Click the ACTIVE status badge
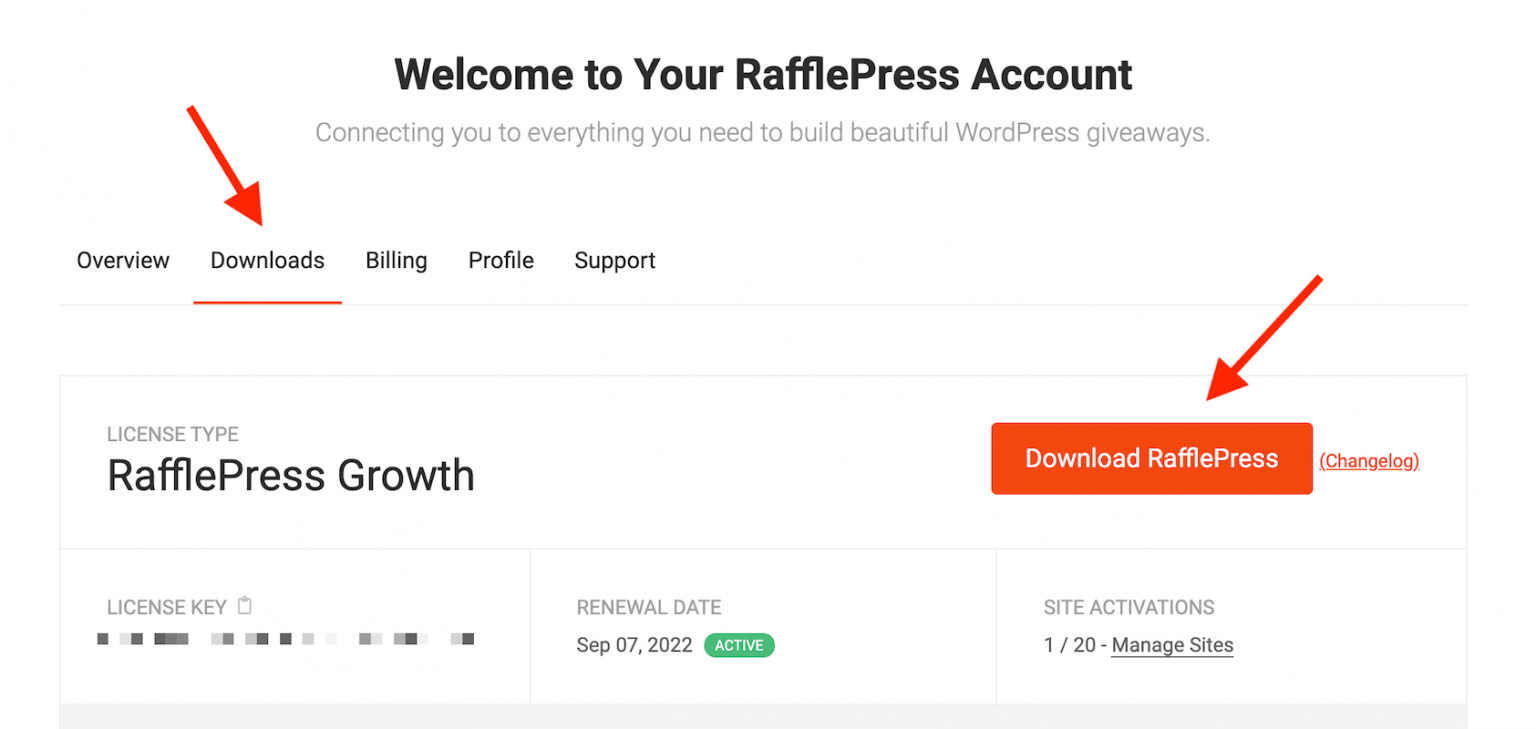Screen dimensions: 1536x729 [739, 645]
